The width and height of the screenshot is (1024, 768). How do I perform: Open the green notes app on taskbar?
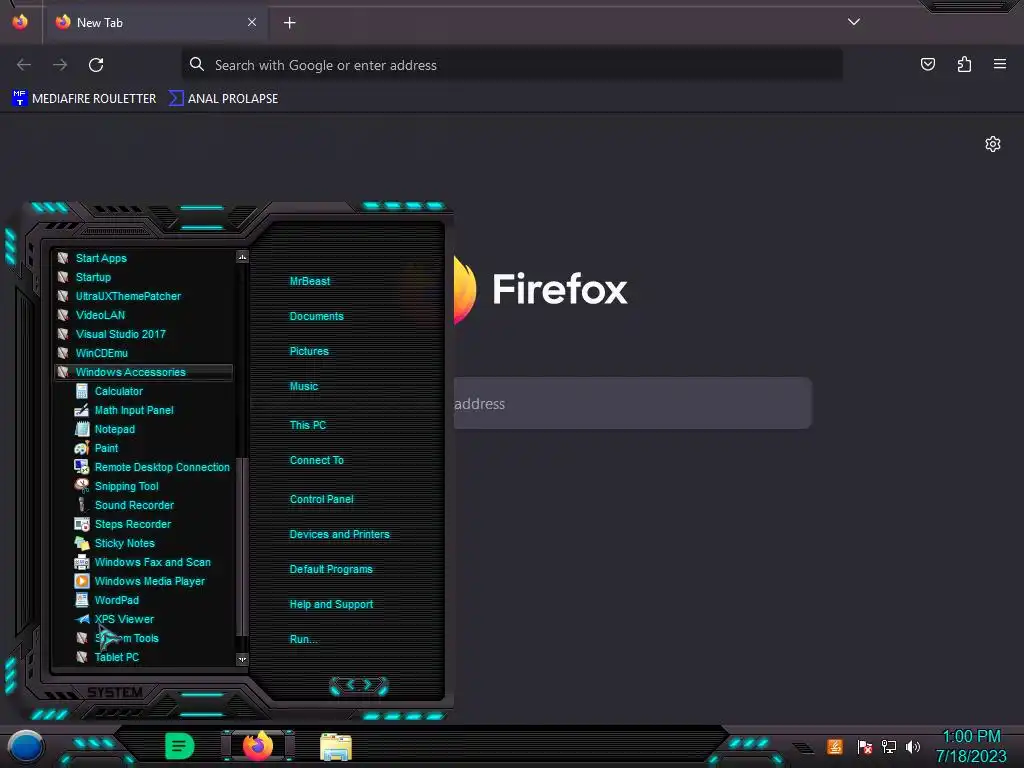179,746
